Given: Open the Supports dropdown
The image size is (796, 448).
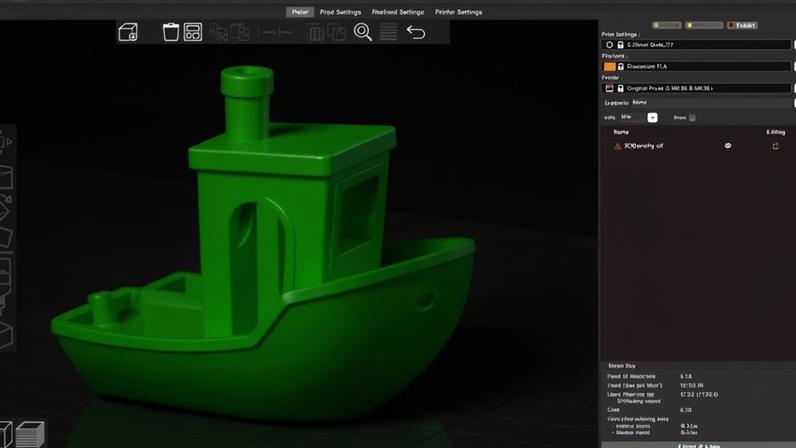Looking at the screenshot, I should click(712, 103).
